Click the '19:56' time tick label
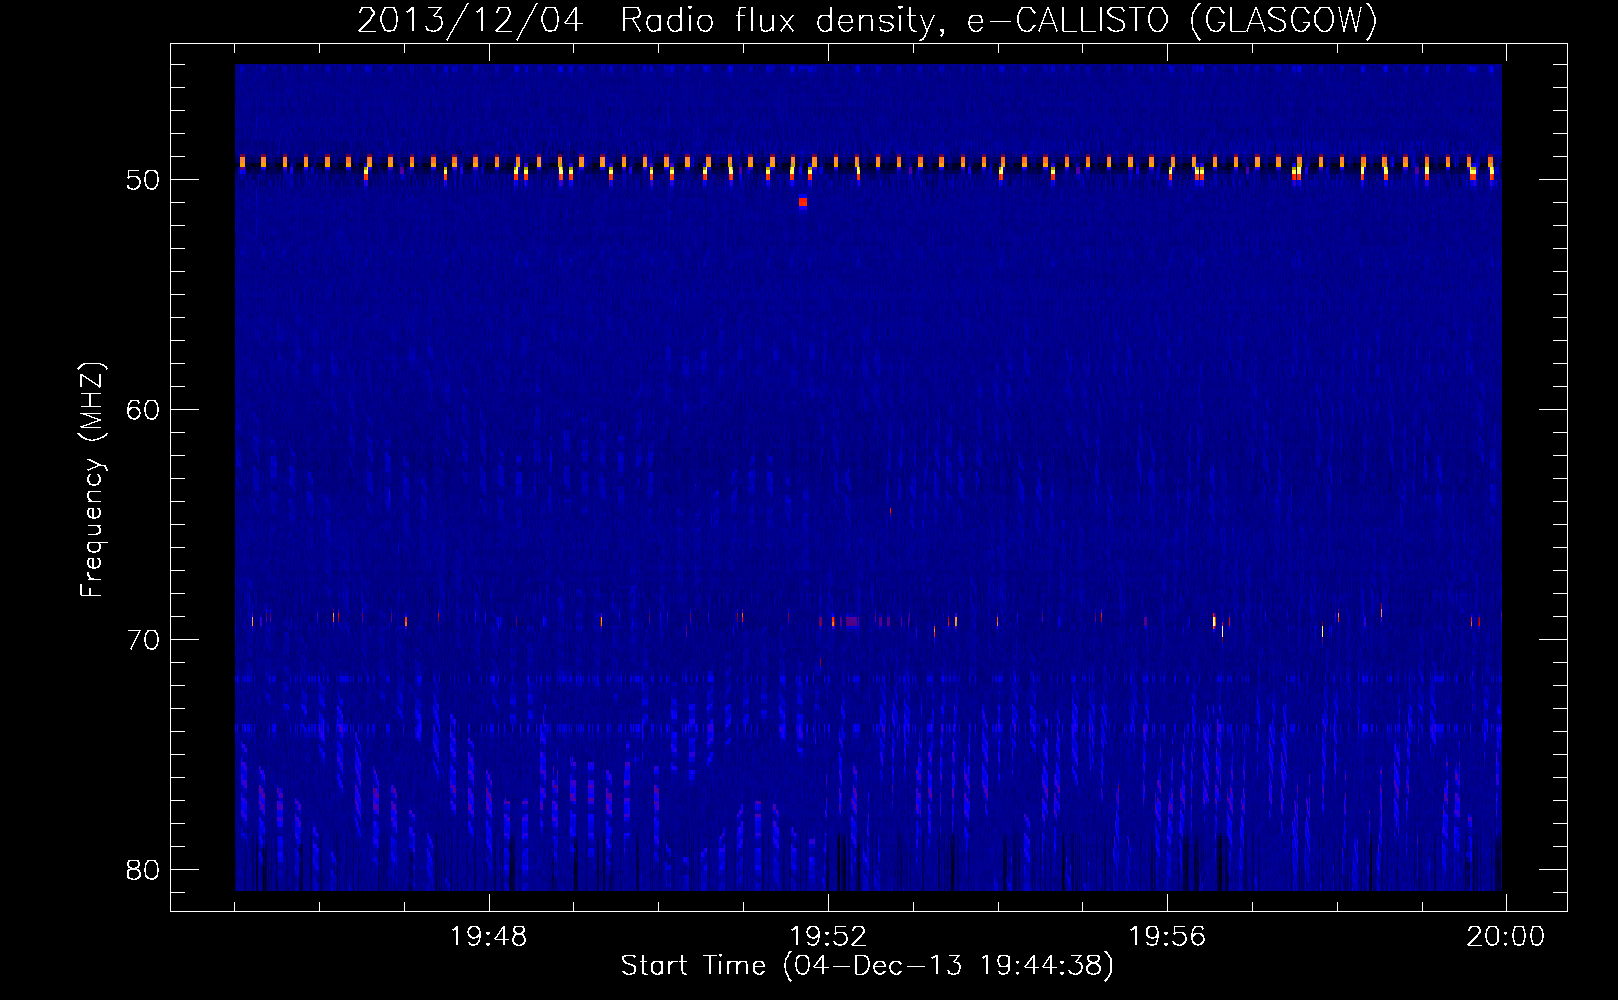1618x1000 pixels. pyautogui.click(x=1167, y=937)
